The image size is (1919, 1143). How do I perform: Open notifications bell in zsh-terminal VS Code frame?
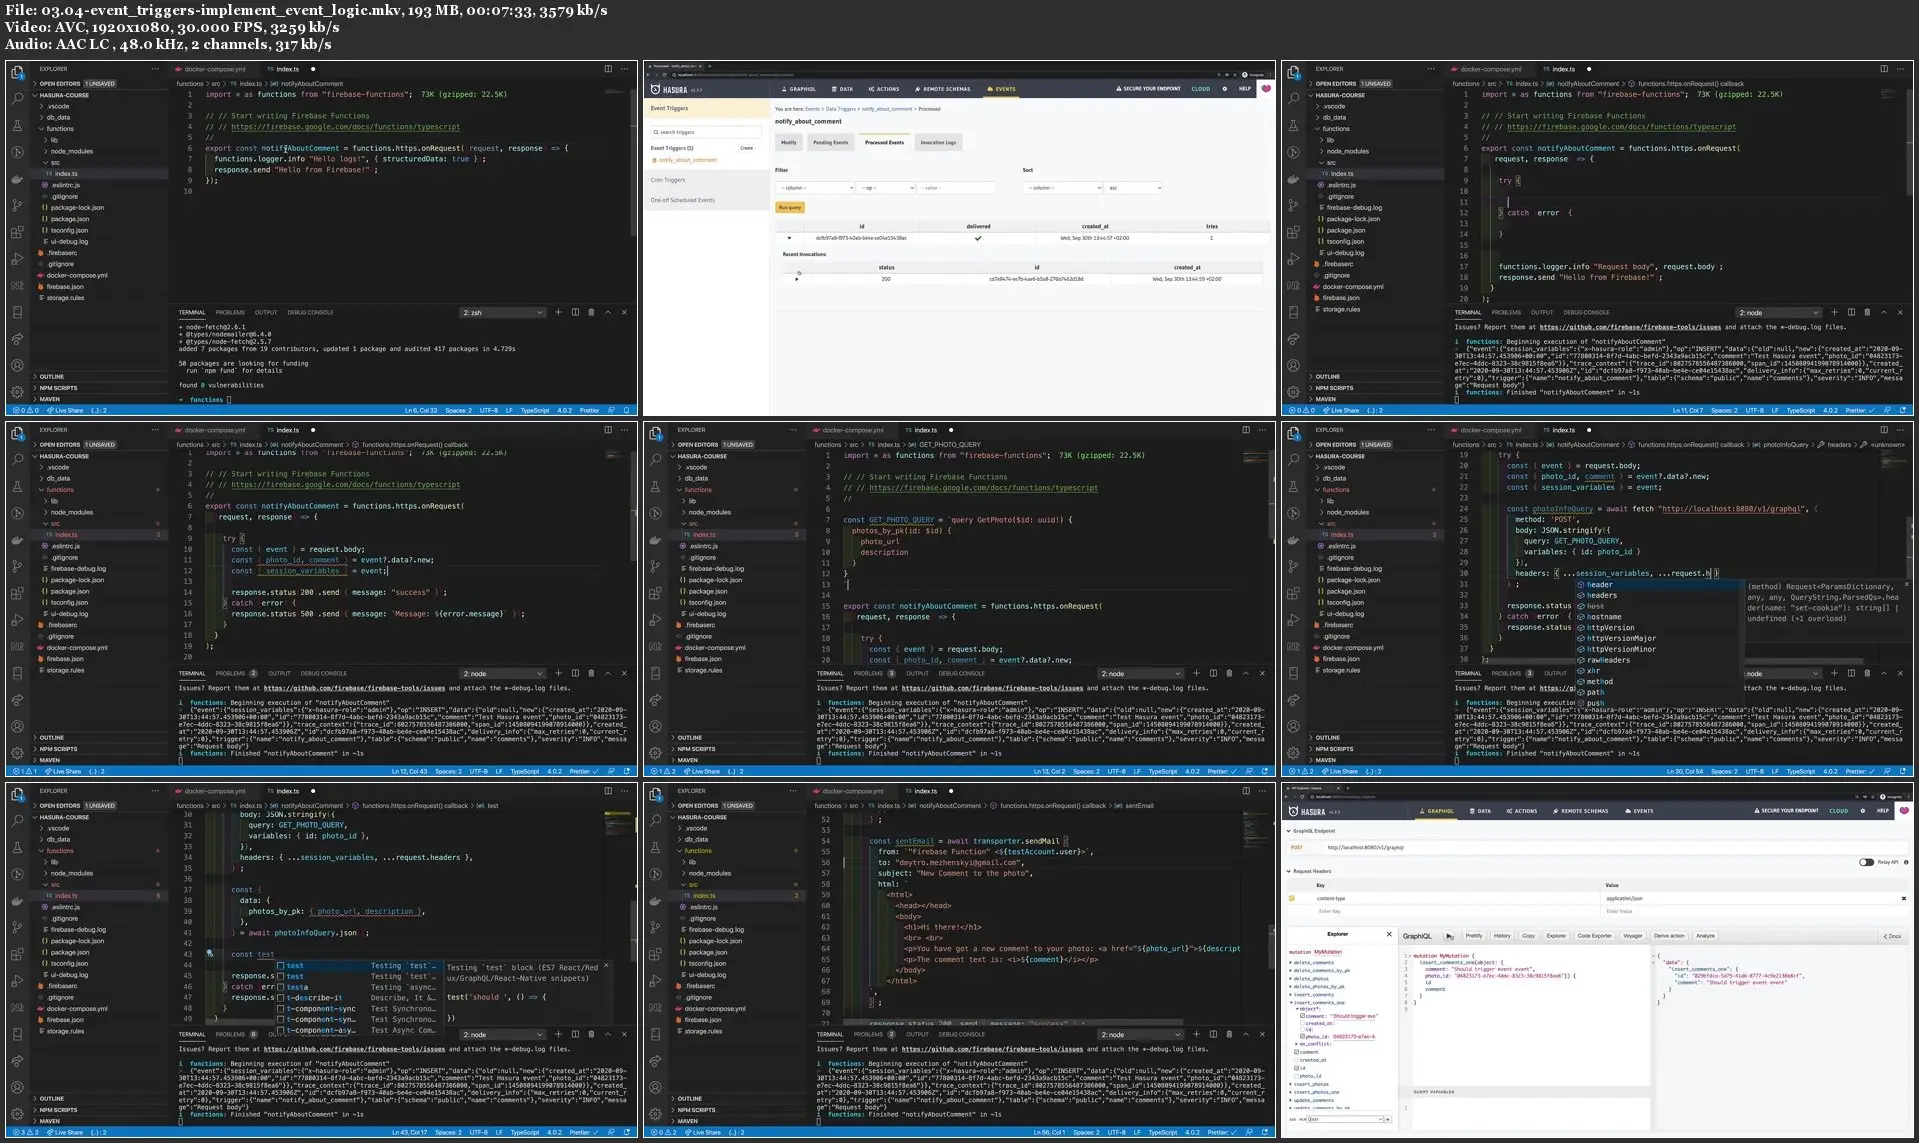point(627,410)
